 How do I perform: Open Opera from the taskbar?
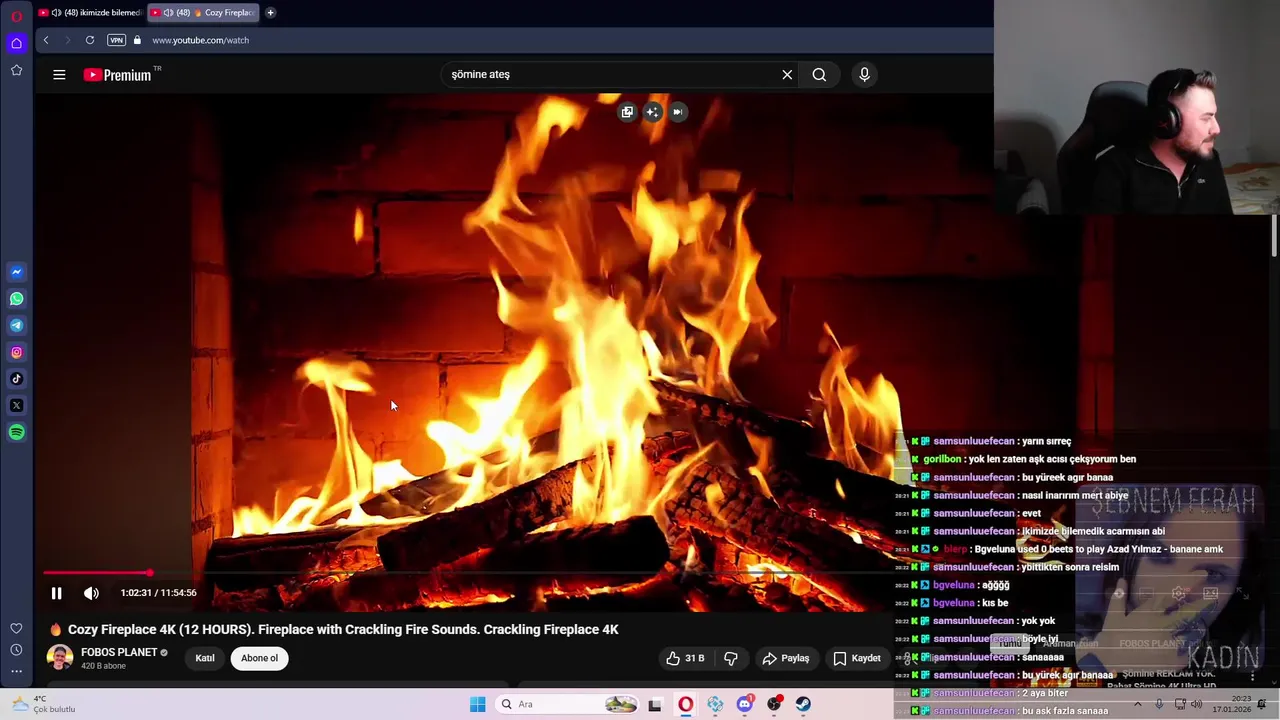685,704
